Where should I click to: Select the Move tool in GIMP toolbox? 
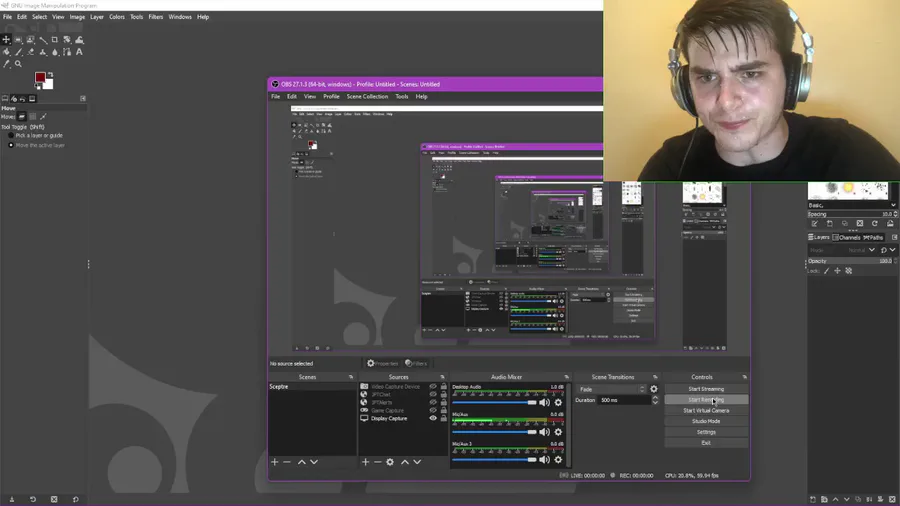click(6, 40)
